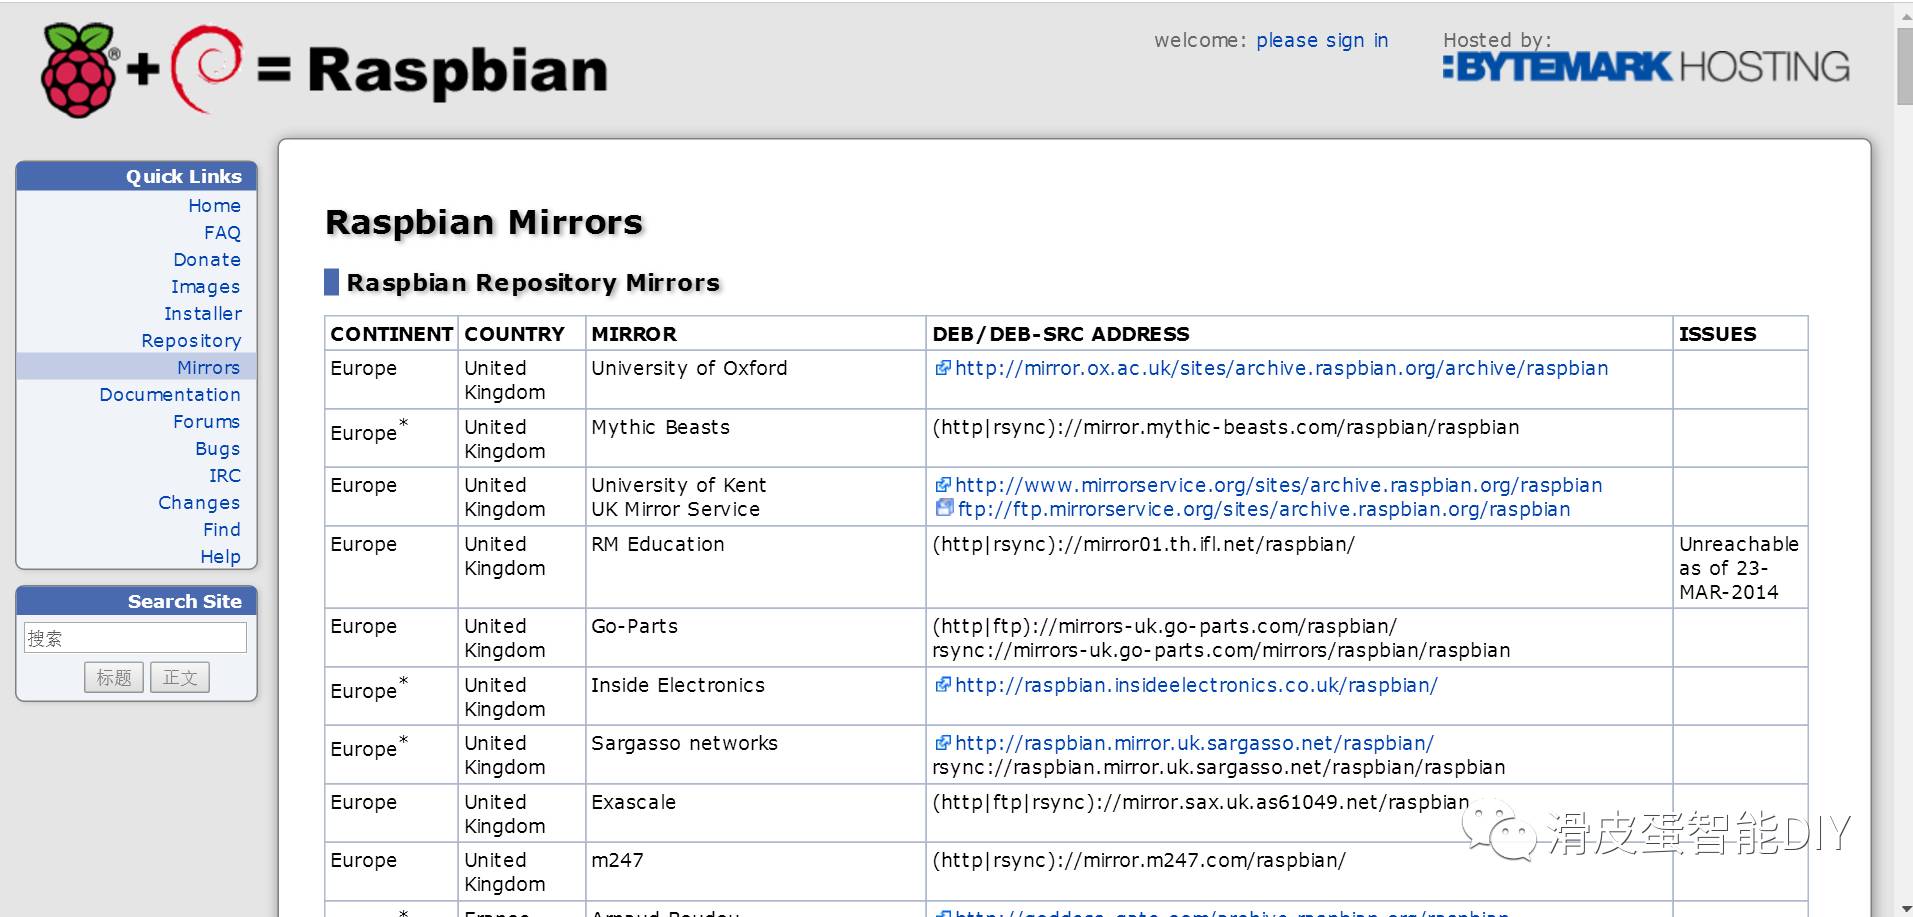Open the Forums quick link
1913x917 pixels.
(206, 421)
